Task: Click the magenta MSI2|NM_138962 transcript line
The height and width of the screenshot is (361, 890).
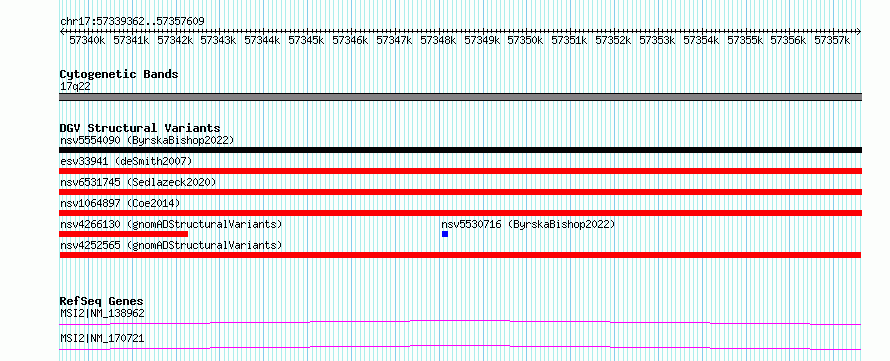Action: click(460, 322)
